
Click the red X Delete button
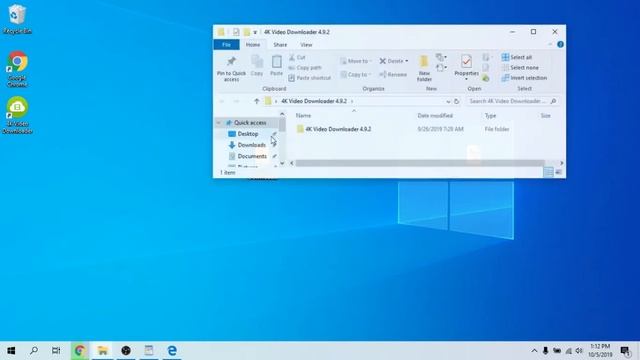pyautogui.click(x=382, y=61)
